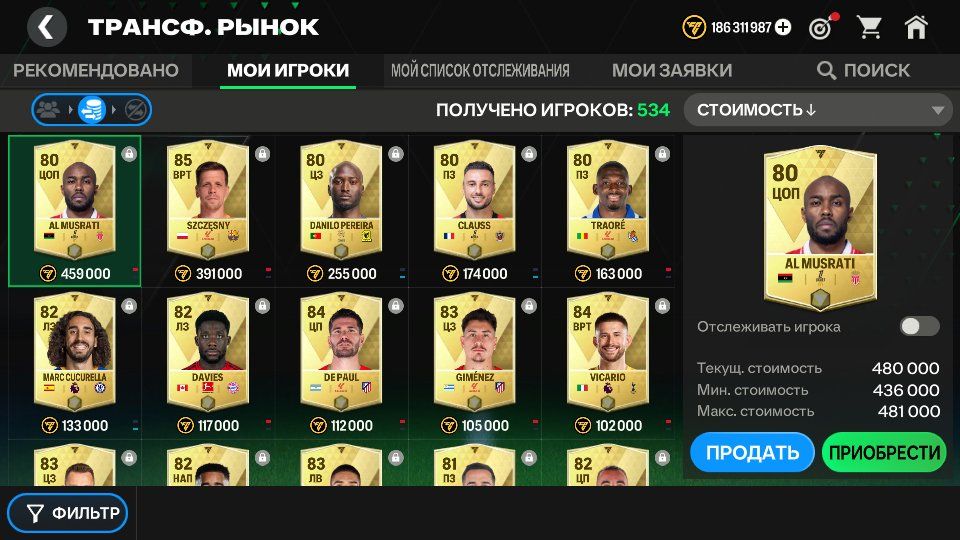Switch to МОИ ЗАЯВКИ tab
The width and height of the screenshot is (960, 540).
672,70
